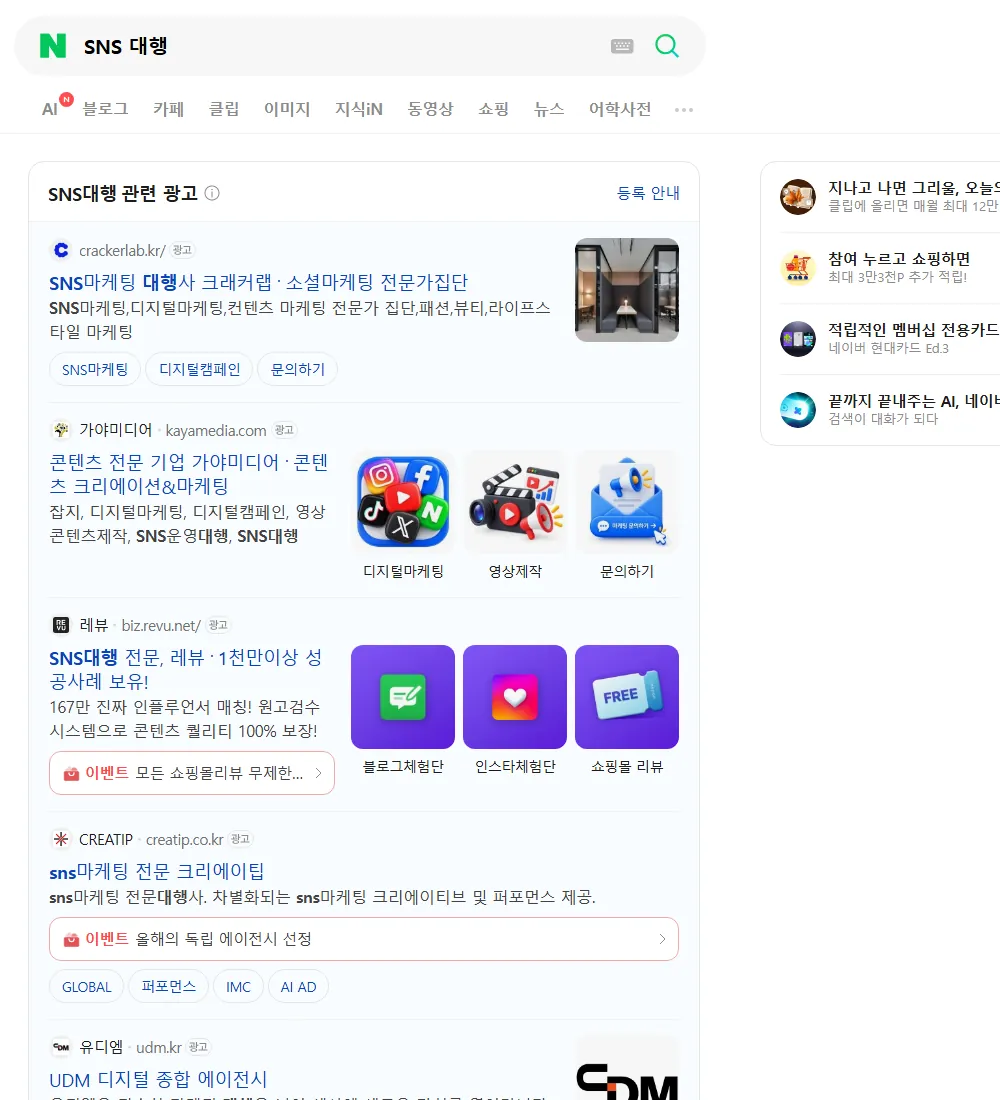Switch to the 뉴스 tab
The height and width of the screenshot is (1100, 1000).
[x=549, y=109]
